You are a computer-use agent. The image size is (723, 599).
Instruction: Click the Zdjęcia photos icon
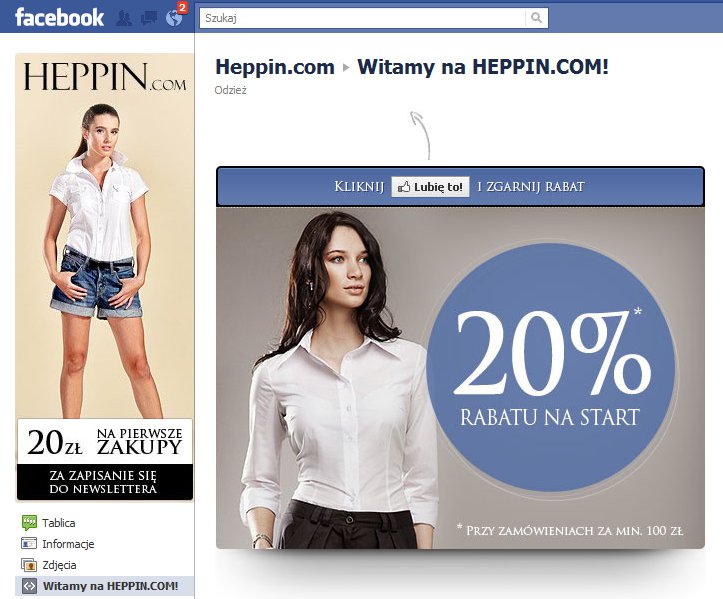29,564
